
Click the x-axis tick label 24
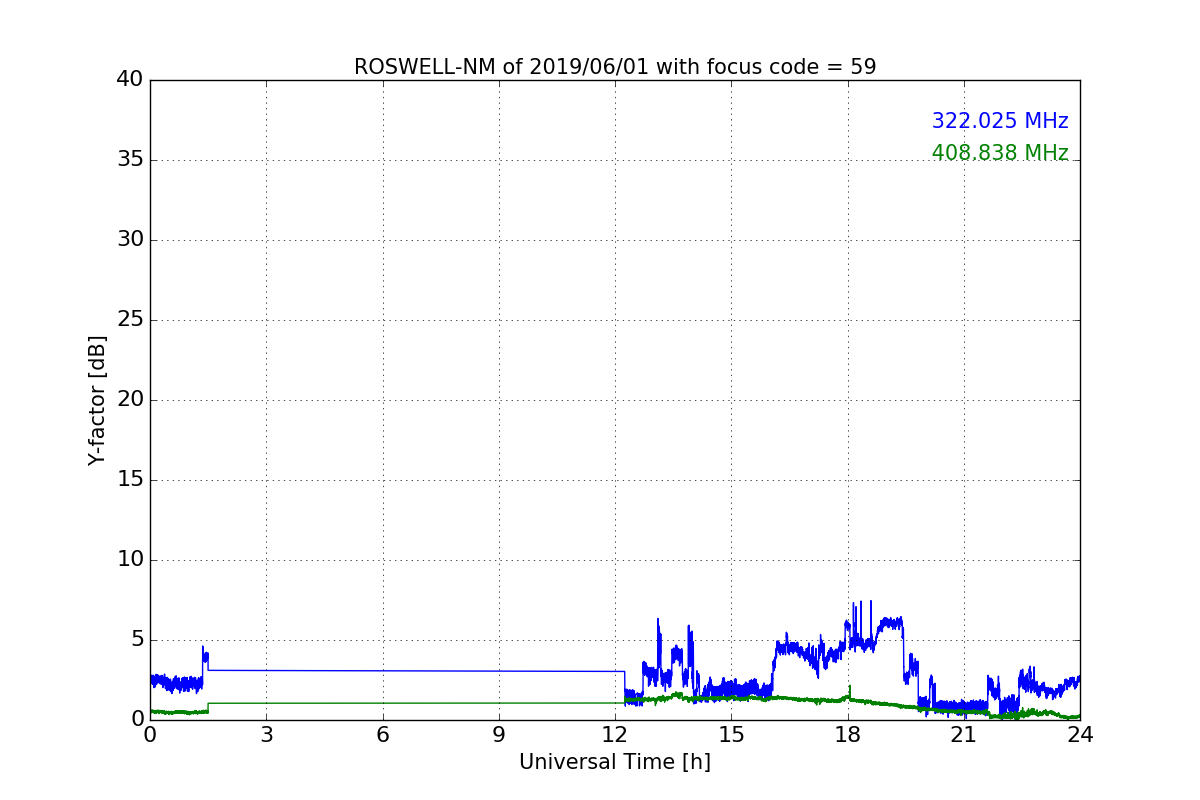[x=1080, y=734]
